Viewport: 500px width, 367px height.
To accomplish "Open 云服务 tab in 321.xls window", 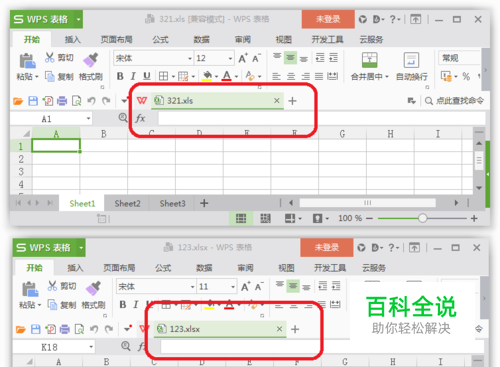I will 371,40.
